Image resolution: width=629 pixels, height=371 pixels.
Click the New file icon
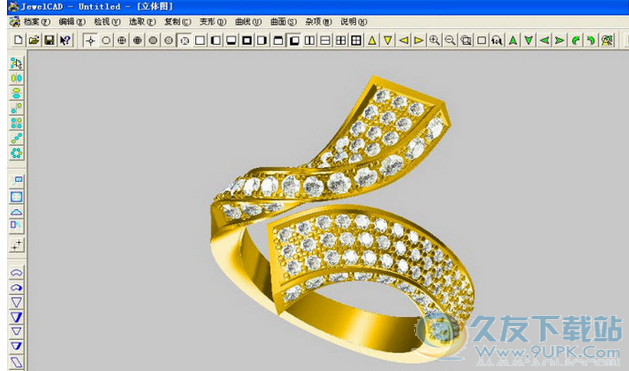click(18, 40)
